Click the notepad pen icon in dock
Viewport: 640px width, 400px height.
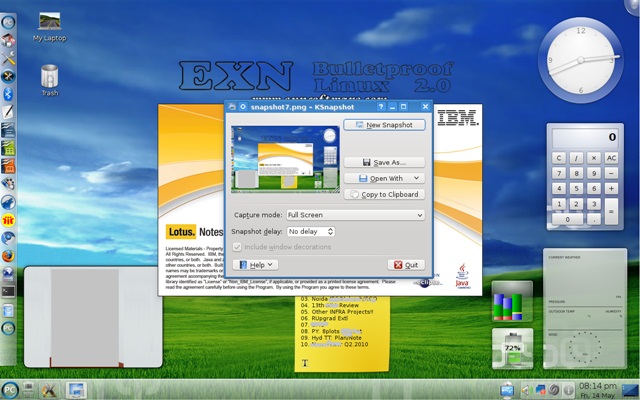(8, 112)
